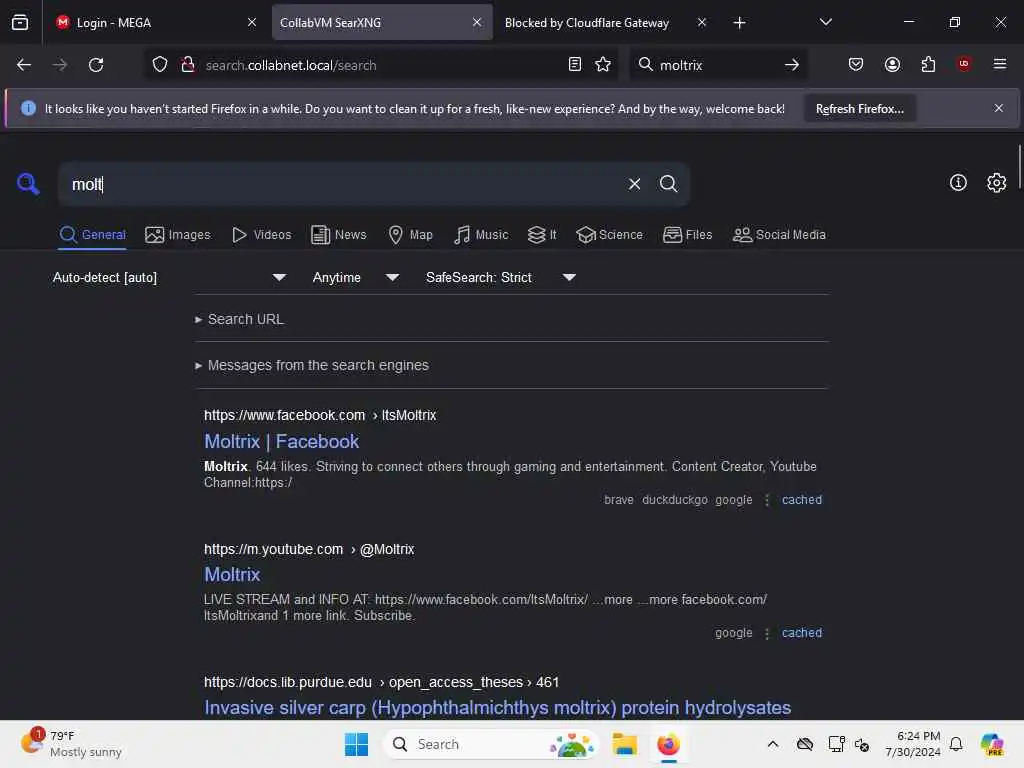Open the tracking protection shield icon

click(x=160, y=65)
